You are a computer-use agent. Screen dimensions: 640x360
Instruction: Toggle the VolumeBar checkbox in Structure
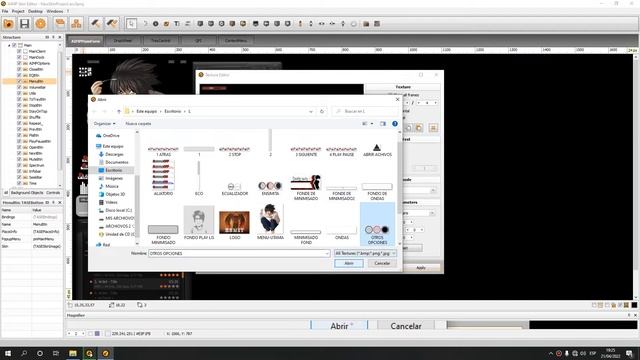pyautogui.click(x=19, y=87)
